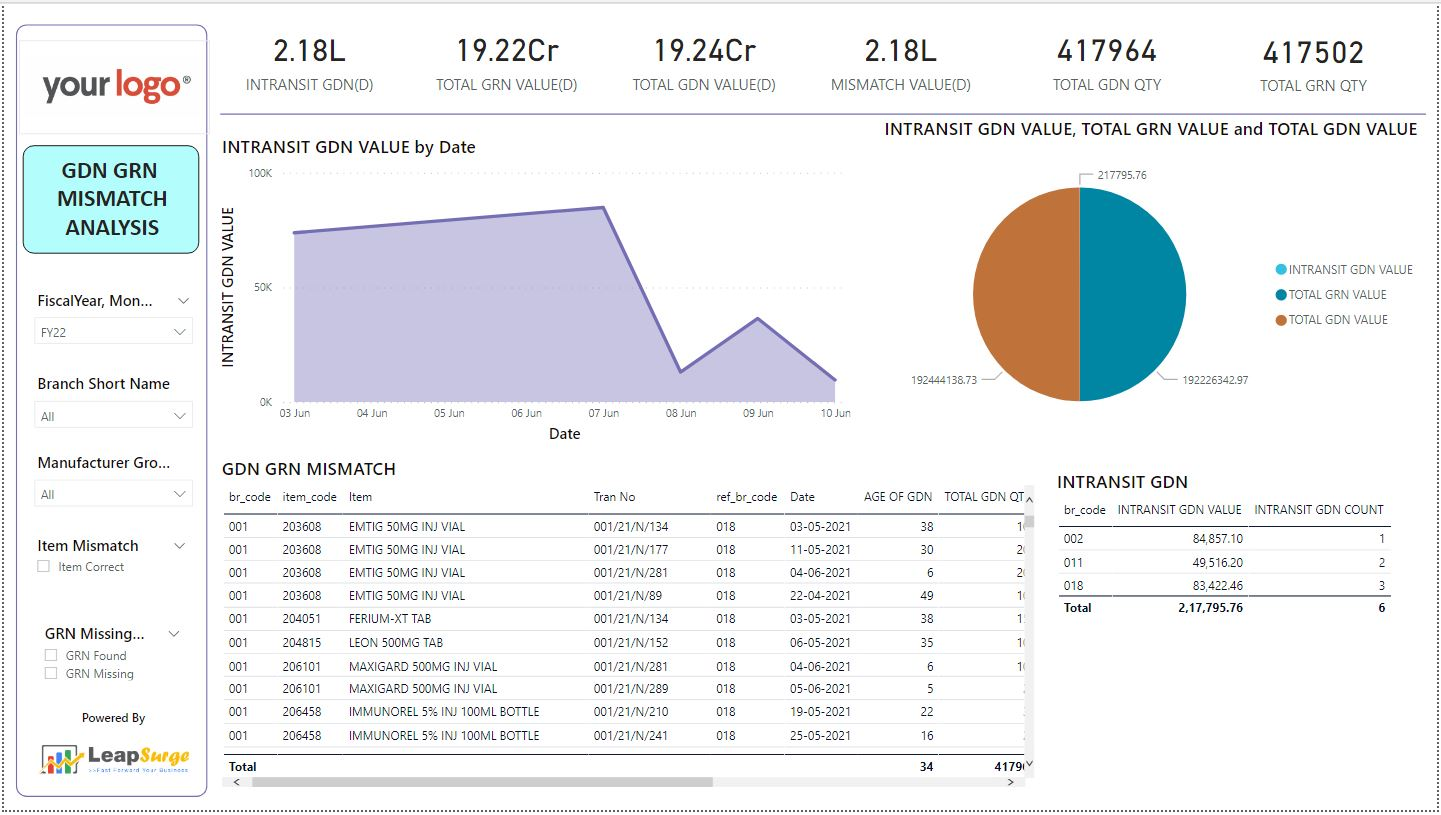
Task: Tick the GRN Missing checkbox
Action: click(x=51, y=673)
